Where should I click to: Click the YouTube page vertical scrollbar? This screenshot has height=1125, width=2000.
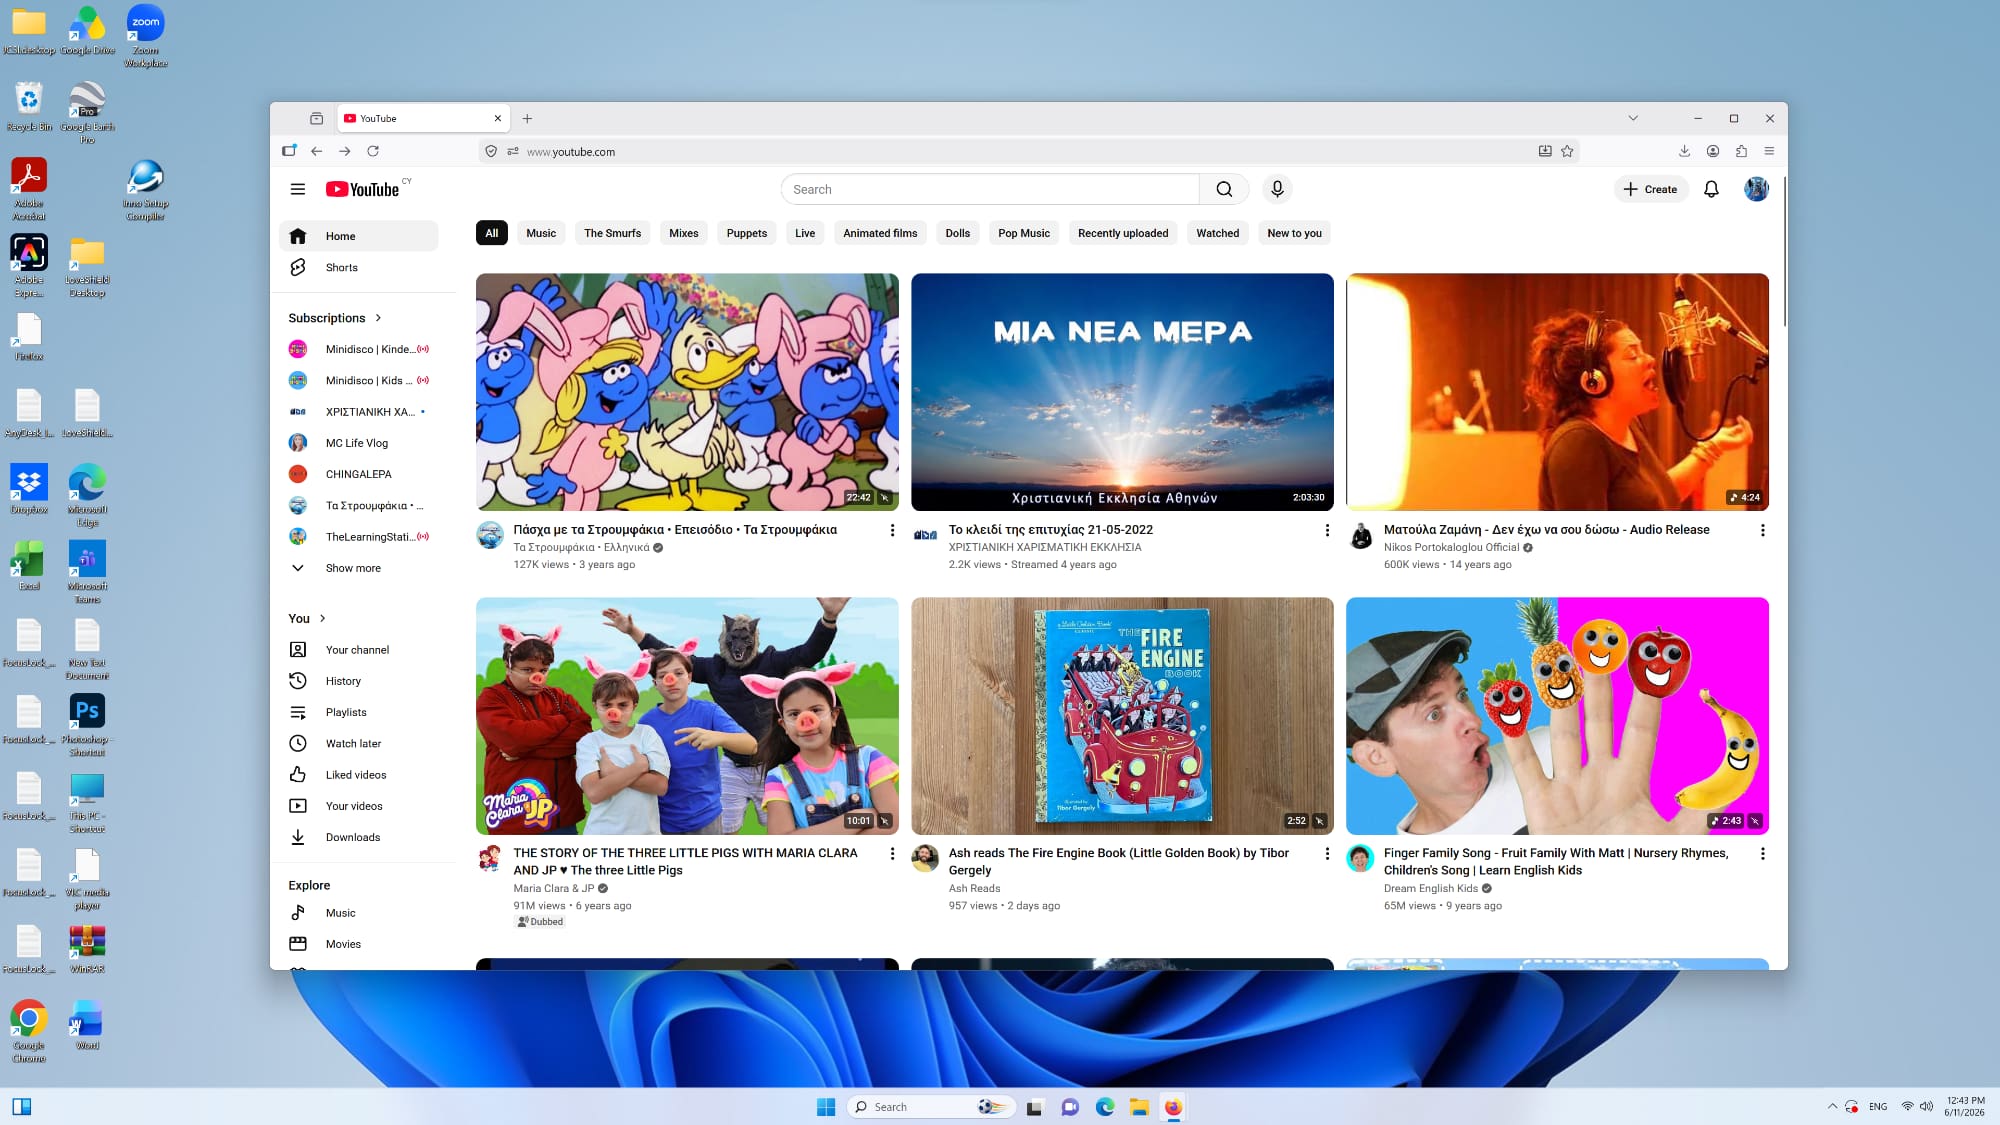click(x=1783, y=250)
